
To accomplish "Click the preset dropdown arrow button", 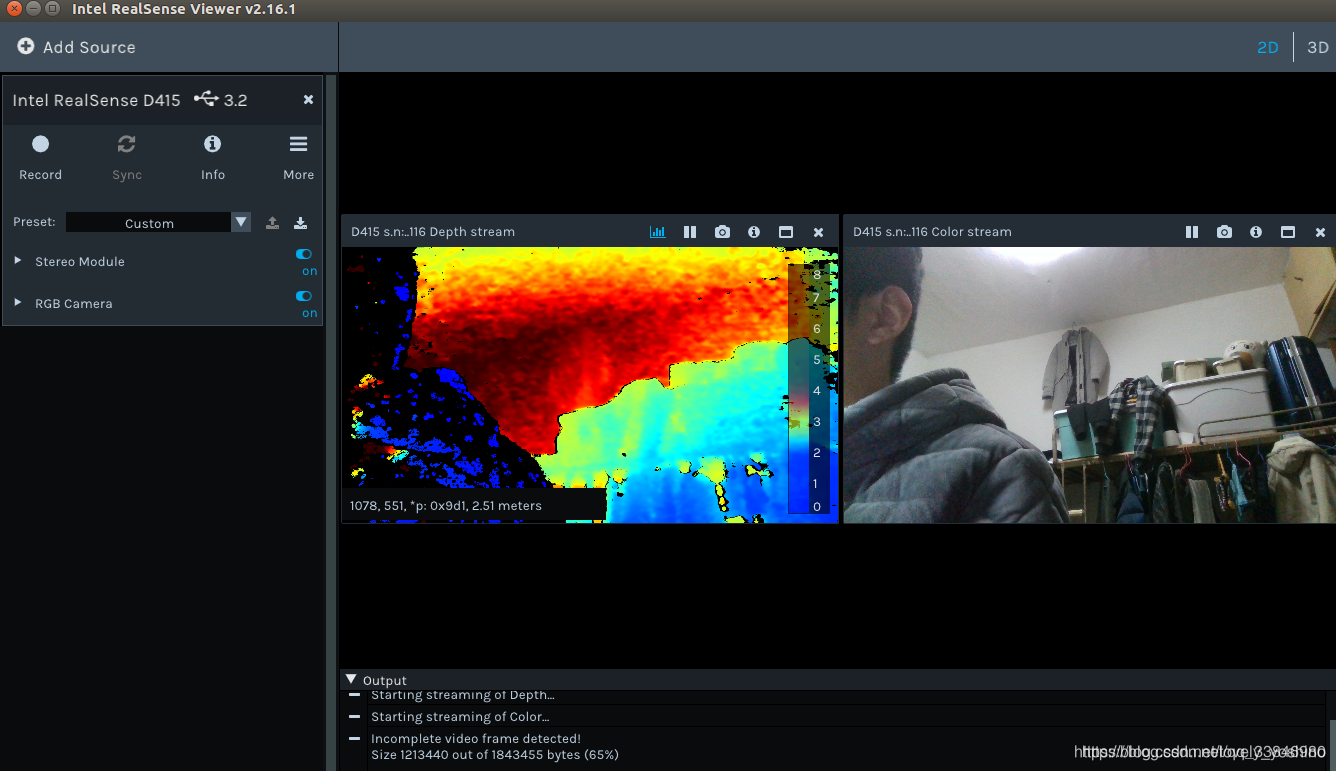I will pos(241,222).
